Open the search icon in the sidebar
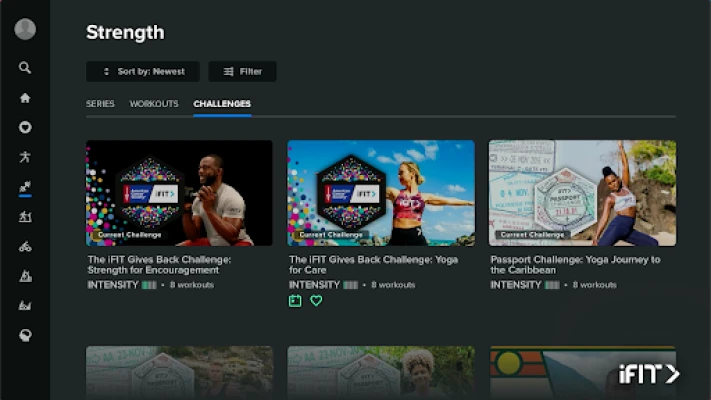 point(25,68)
